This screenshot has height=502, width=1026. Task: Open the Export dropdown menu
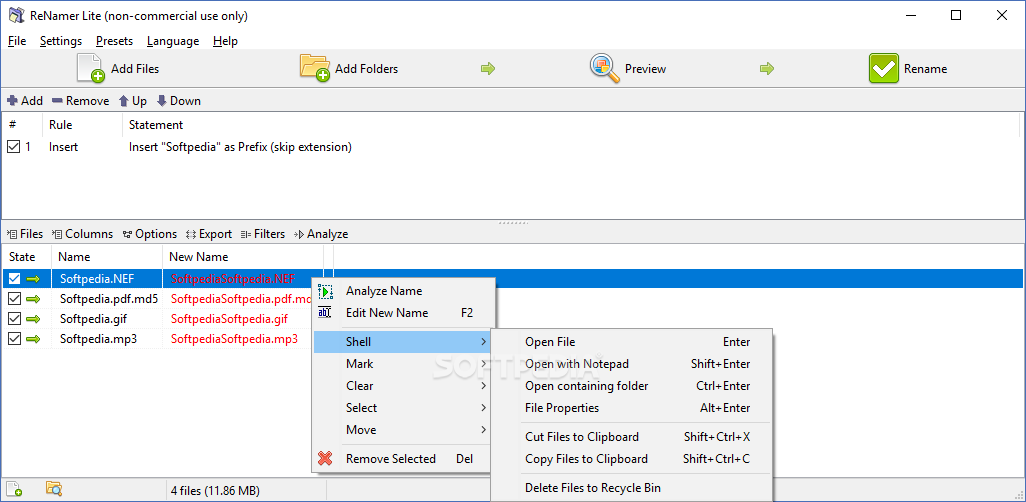209,234
